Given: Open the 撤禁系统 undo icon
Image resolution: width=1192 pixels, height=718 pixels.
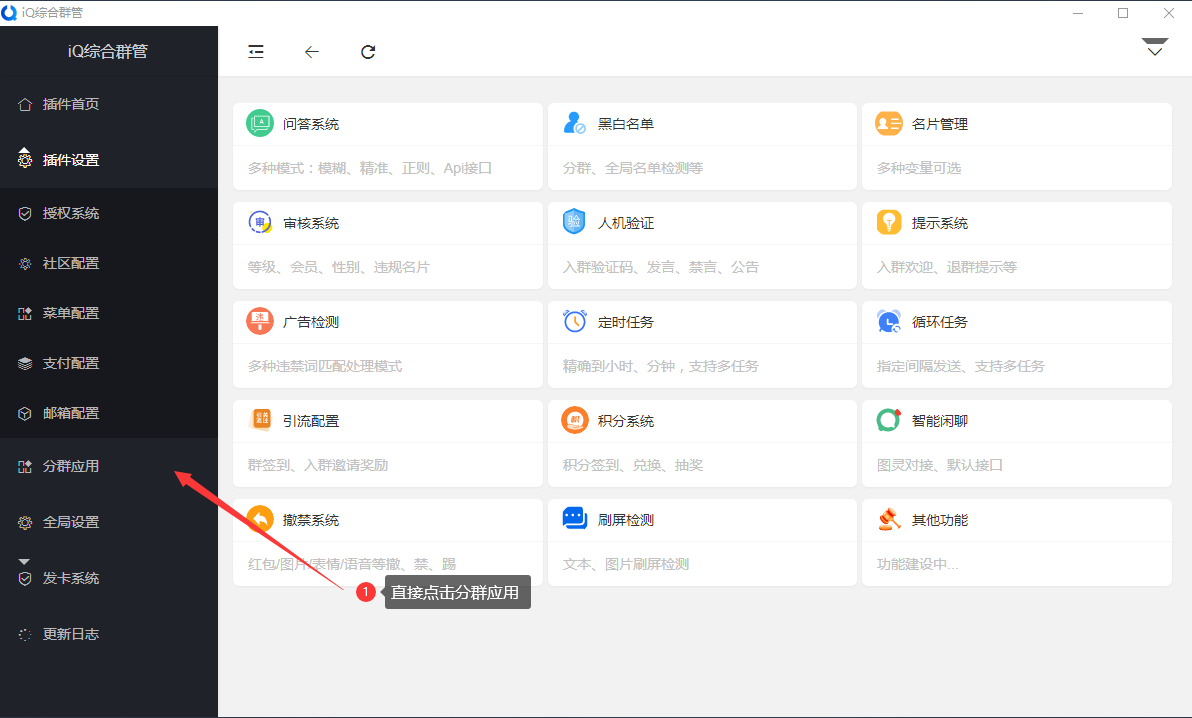Looking at the screenshot, I should coord(260,519).
